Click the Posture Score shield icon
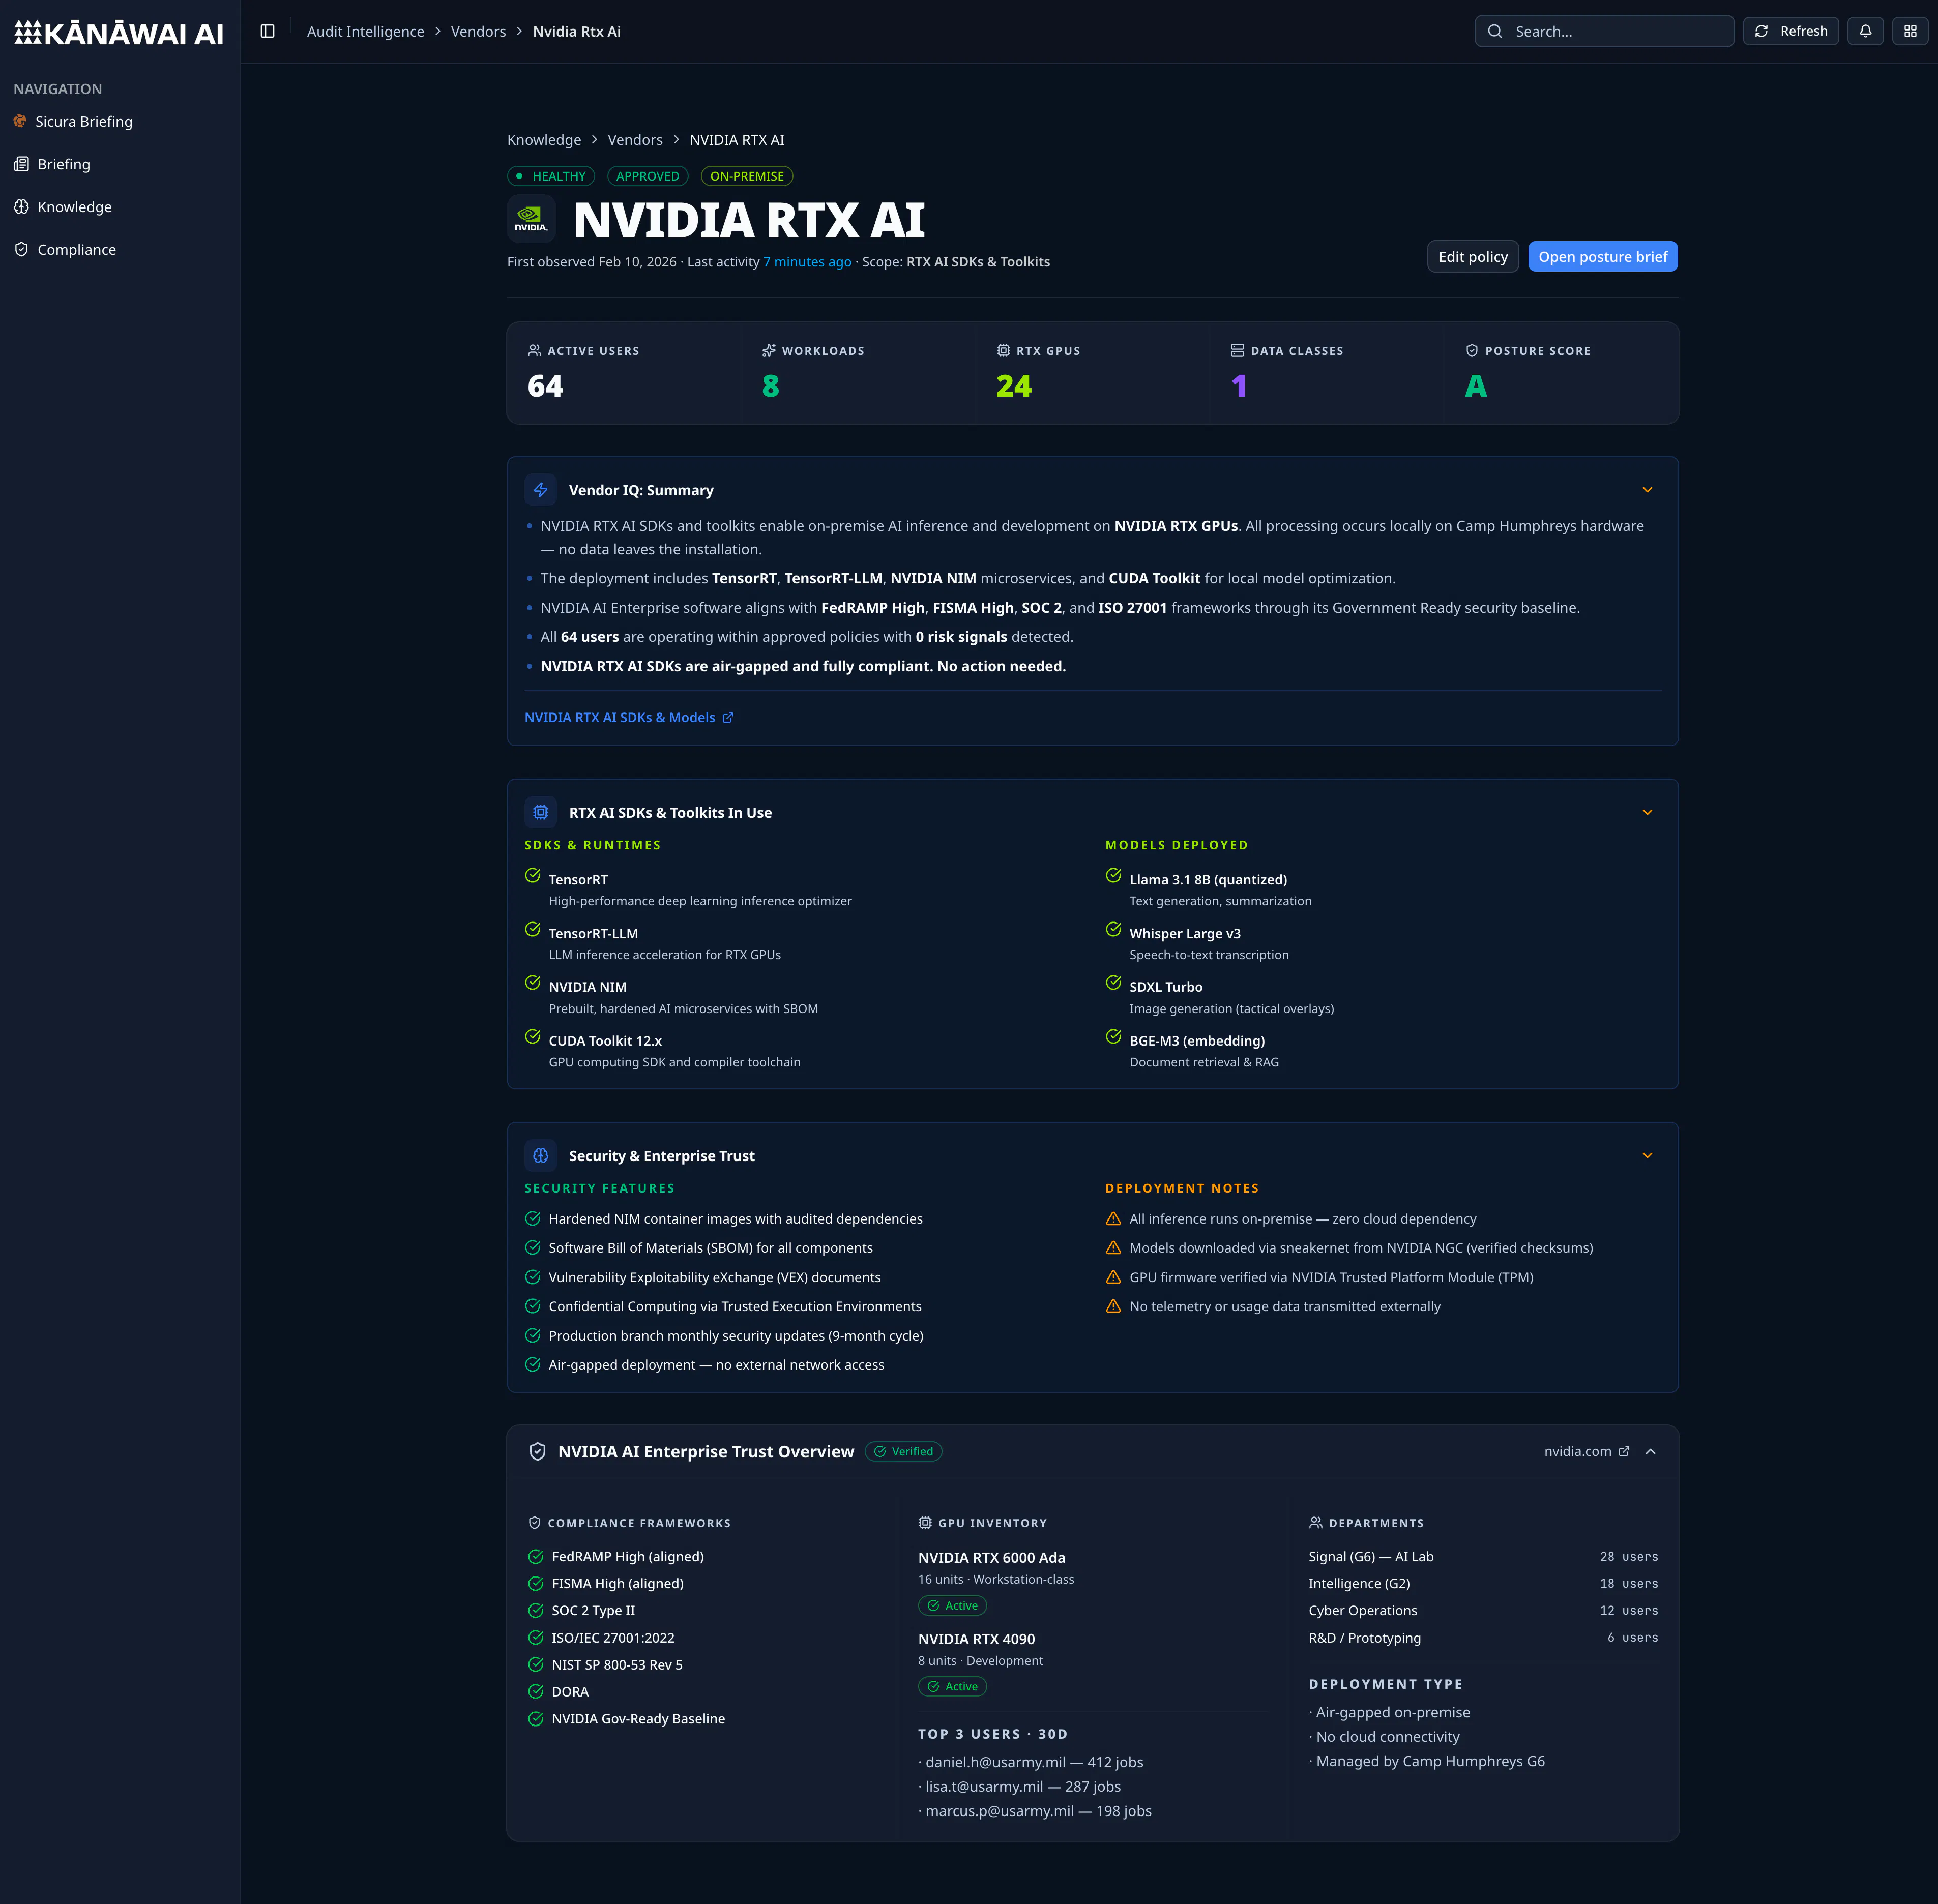Image resolution: width=1938 pixels, height=1904 pixels. pos(1472,350)
